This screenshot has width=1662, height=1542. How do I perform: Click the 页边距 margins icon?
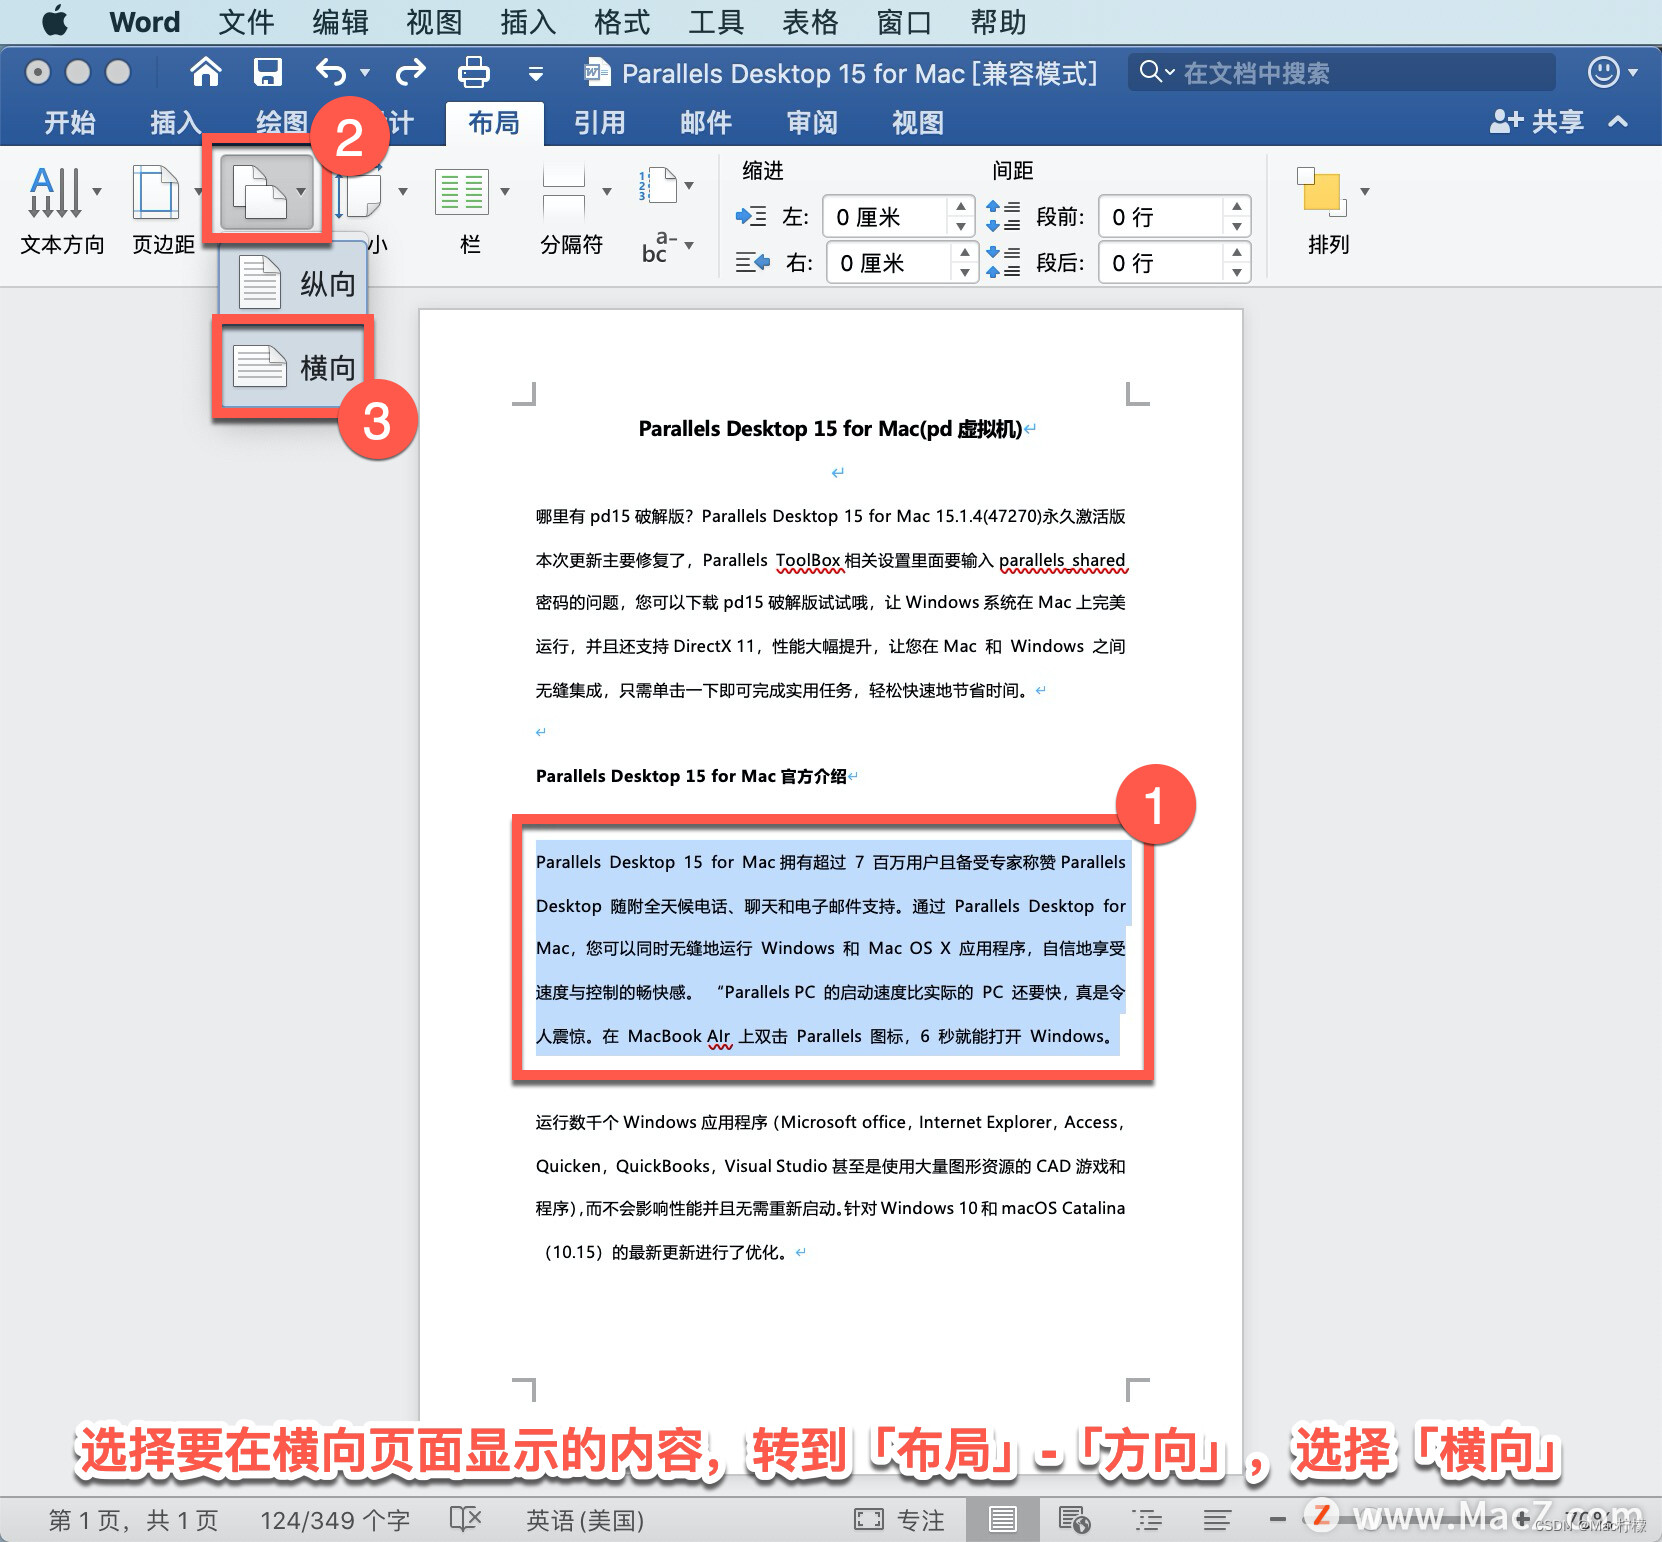coord(155,192)
